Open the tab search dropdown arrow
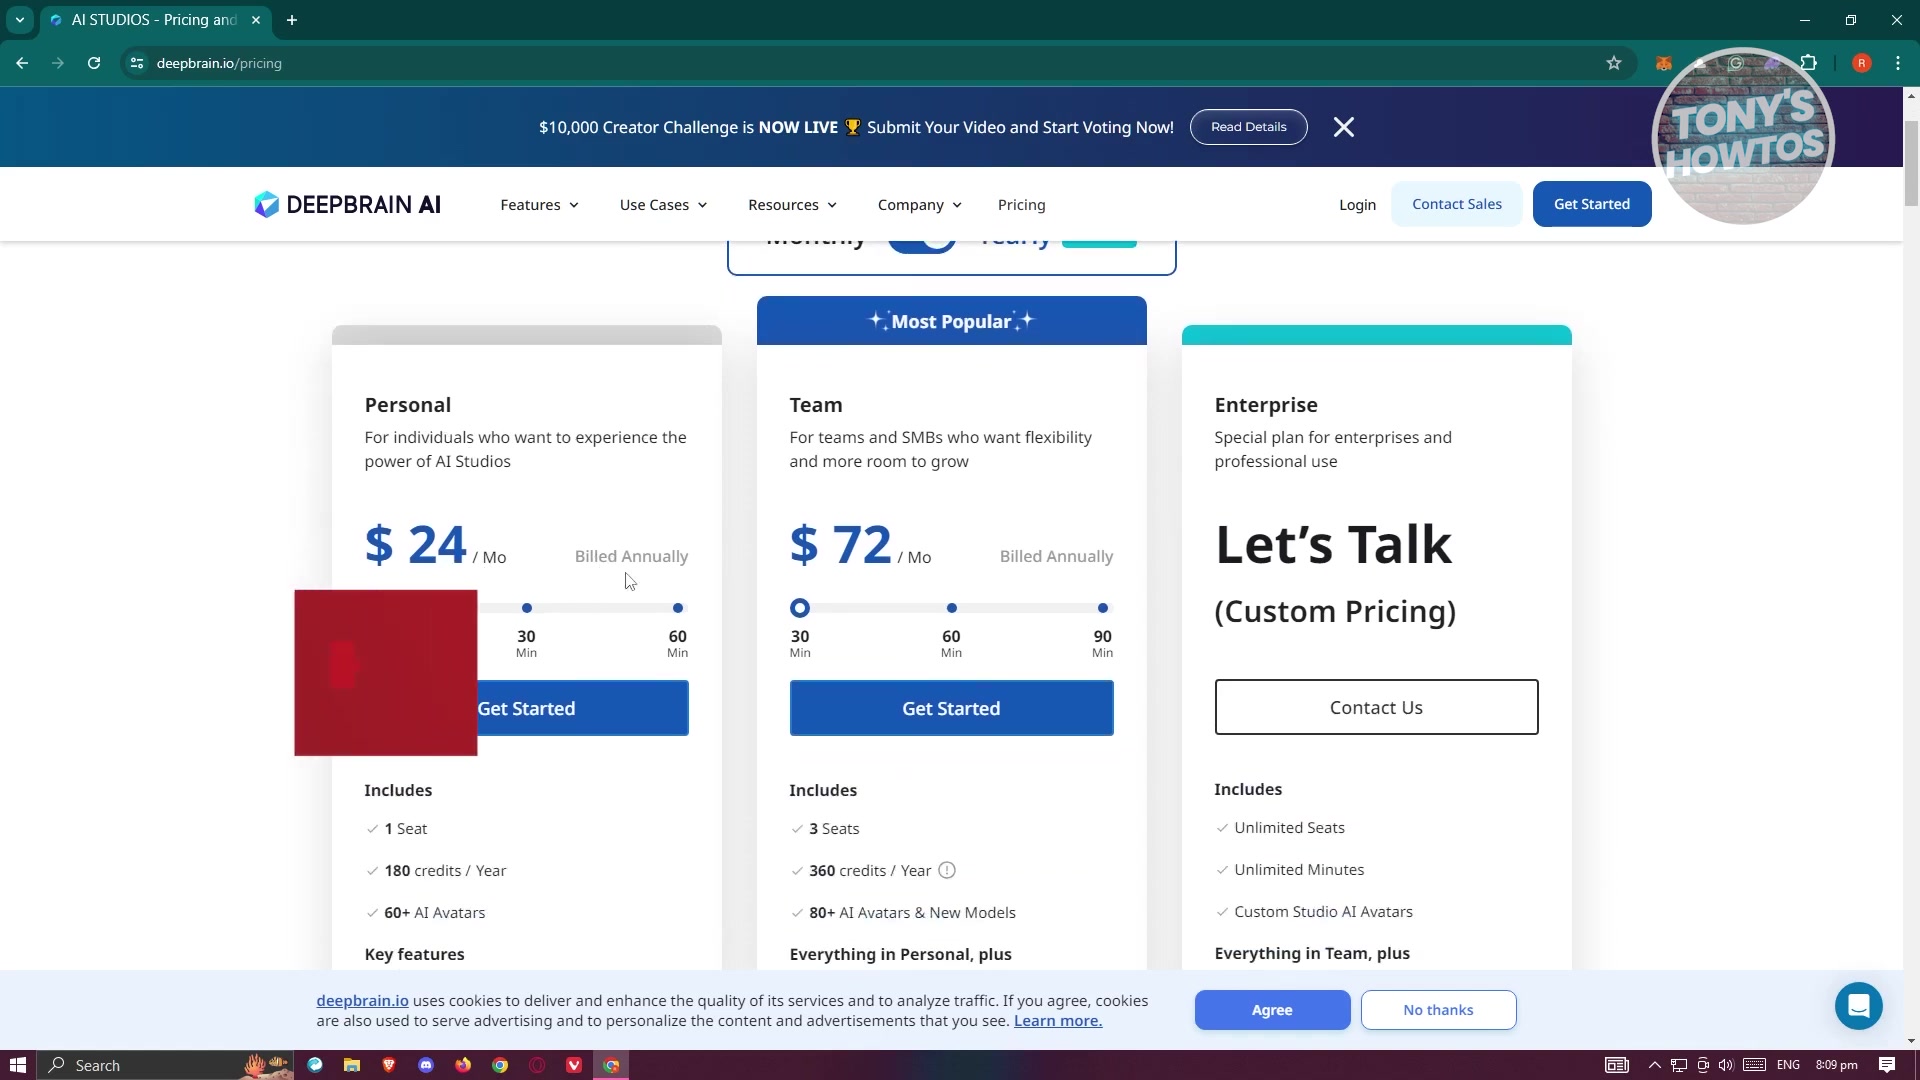Viewport: 1920px width, 1080px height. click(x=19, y=20)
